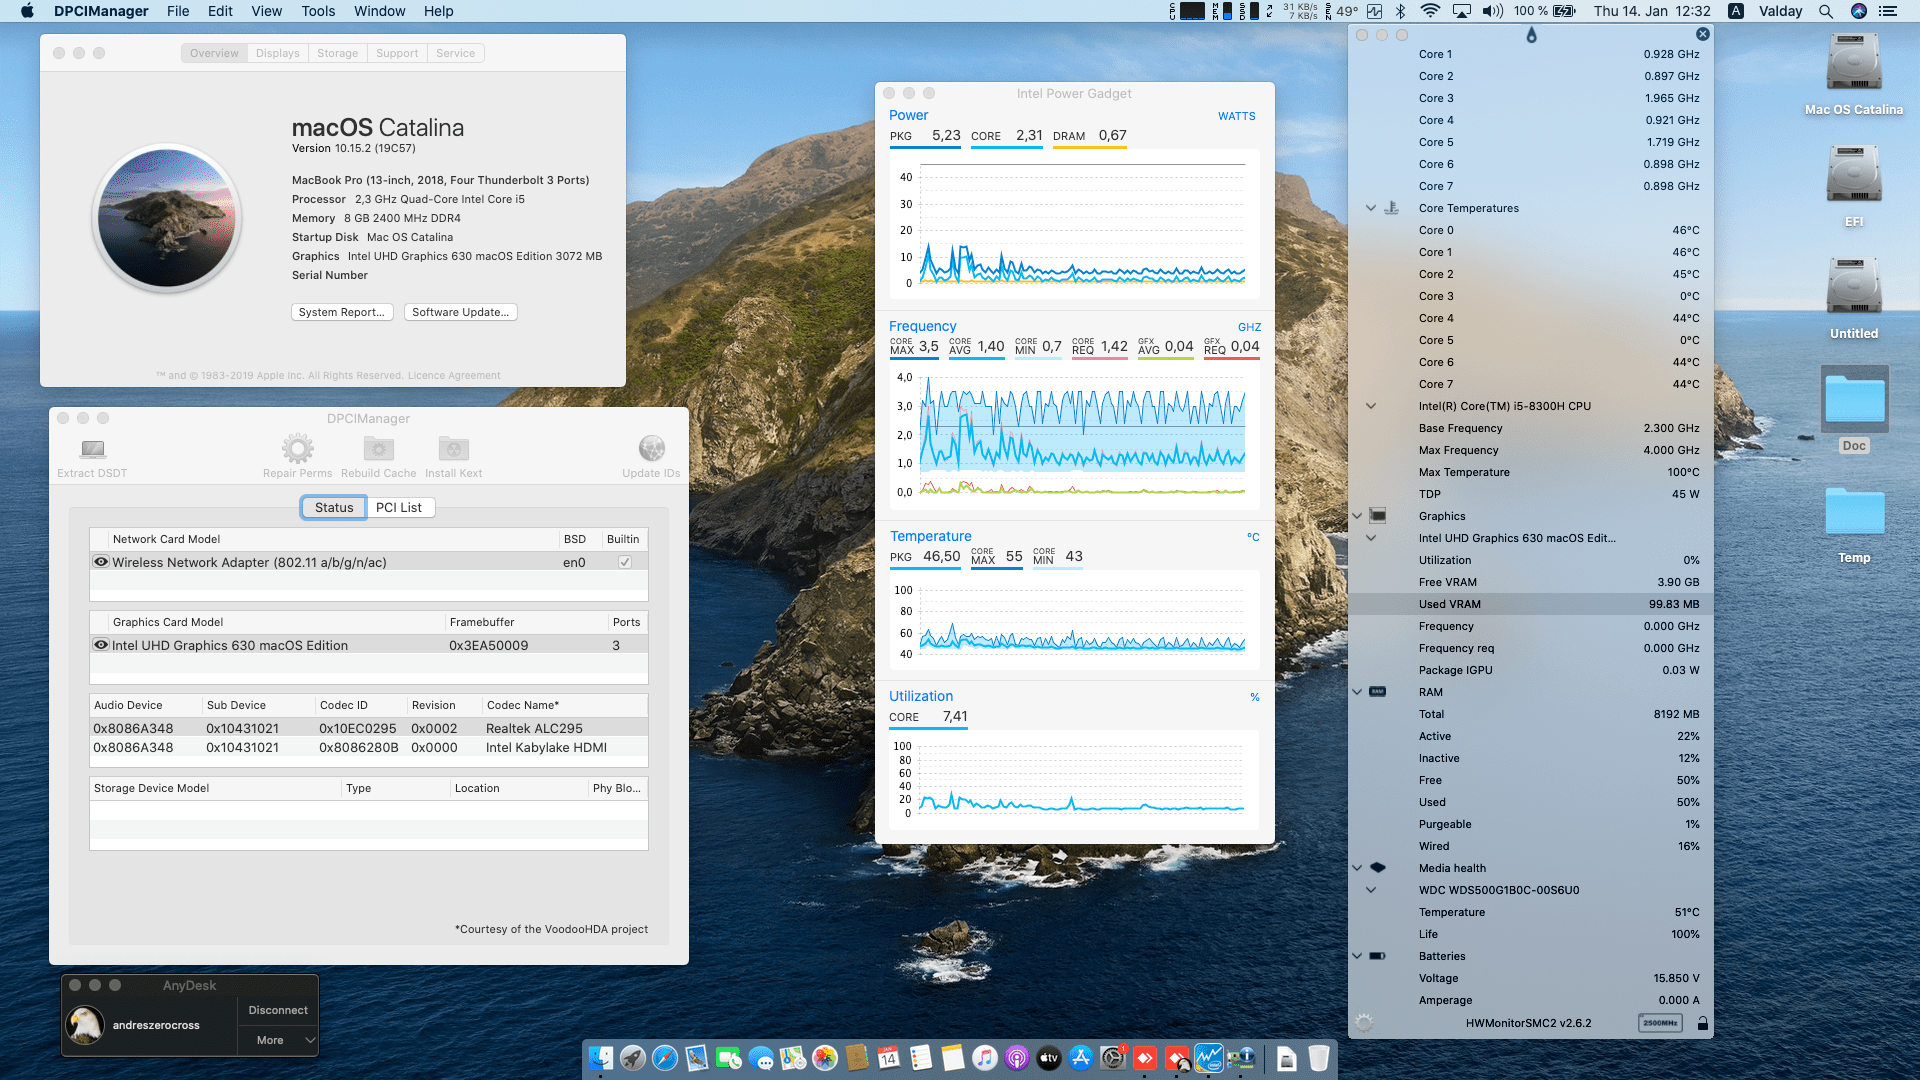The width and height of the screenshot is (1920, 1080).
Task: Collapse the WDC WDS500G1B0C drive group
Action: (1371, 890)
